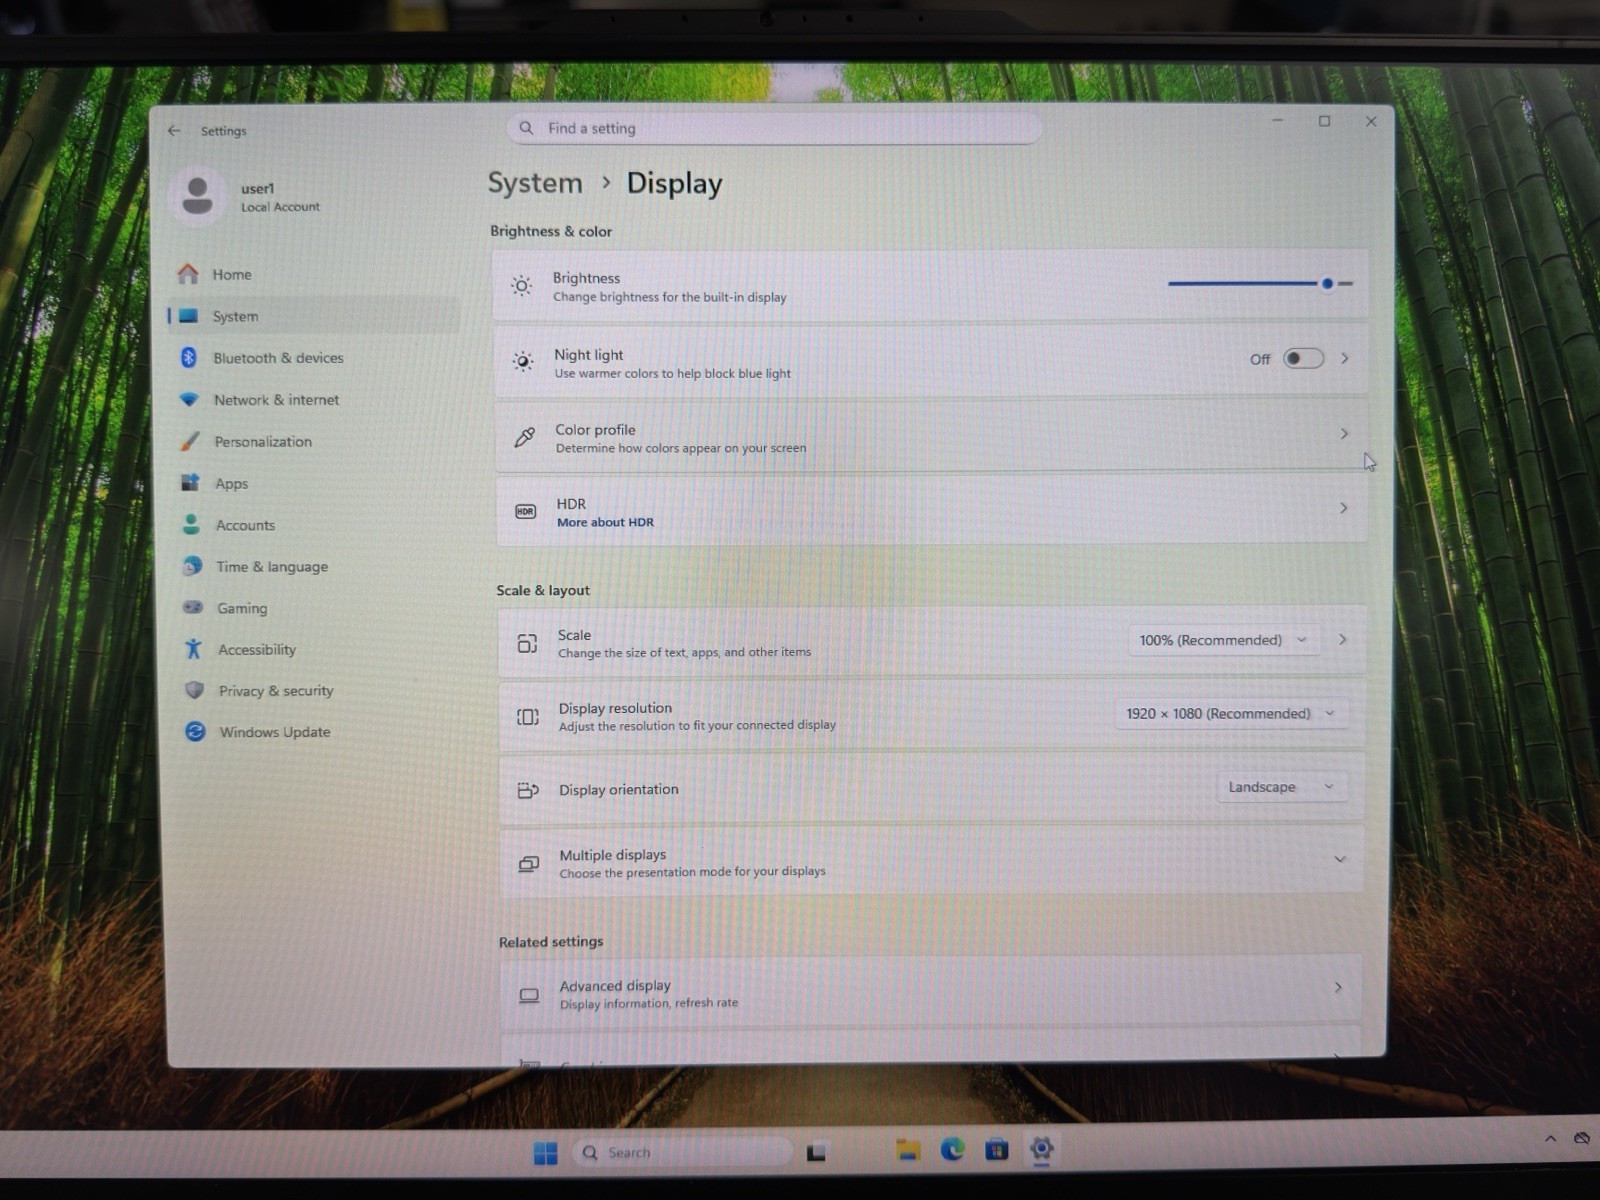Click the taskbar Search box
The width and height of the screenshot is (1600, 1200).
(682, 1152)
